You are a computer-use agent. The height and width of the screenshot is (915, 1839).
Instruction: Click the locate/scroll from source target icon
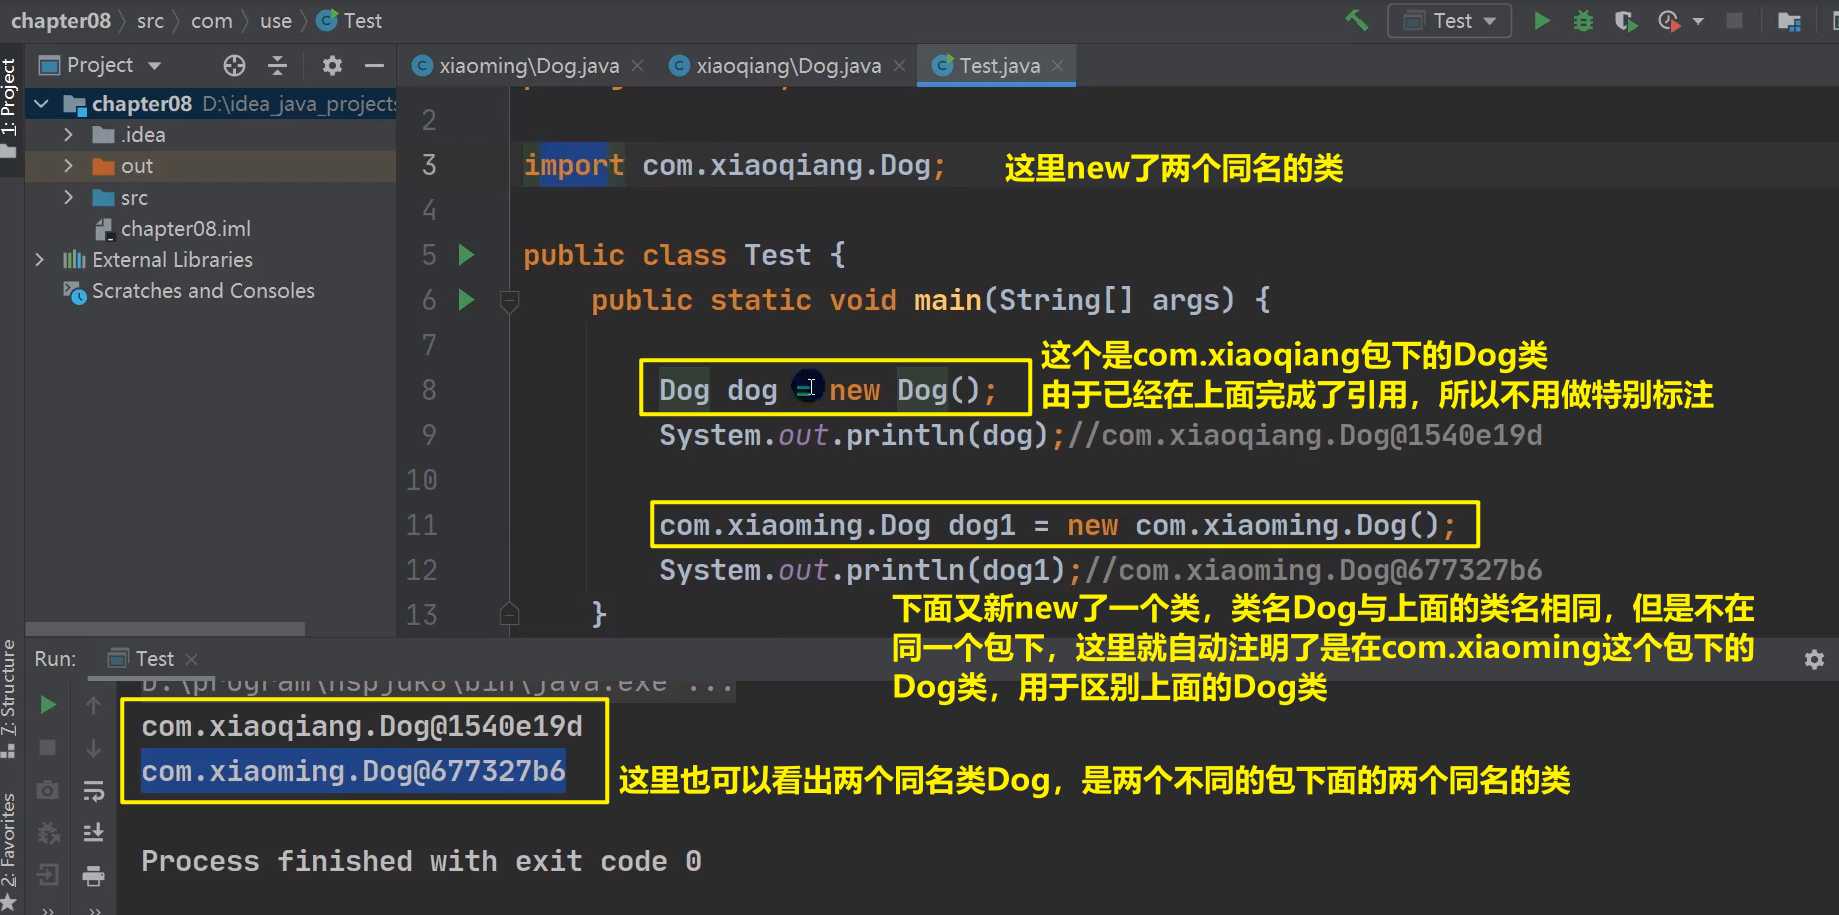click(234, 65)
